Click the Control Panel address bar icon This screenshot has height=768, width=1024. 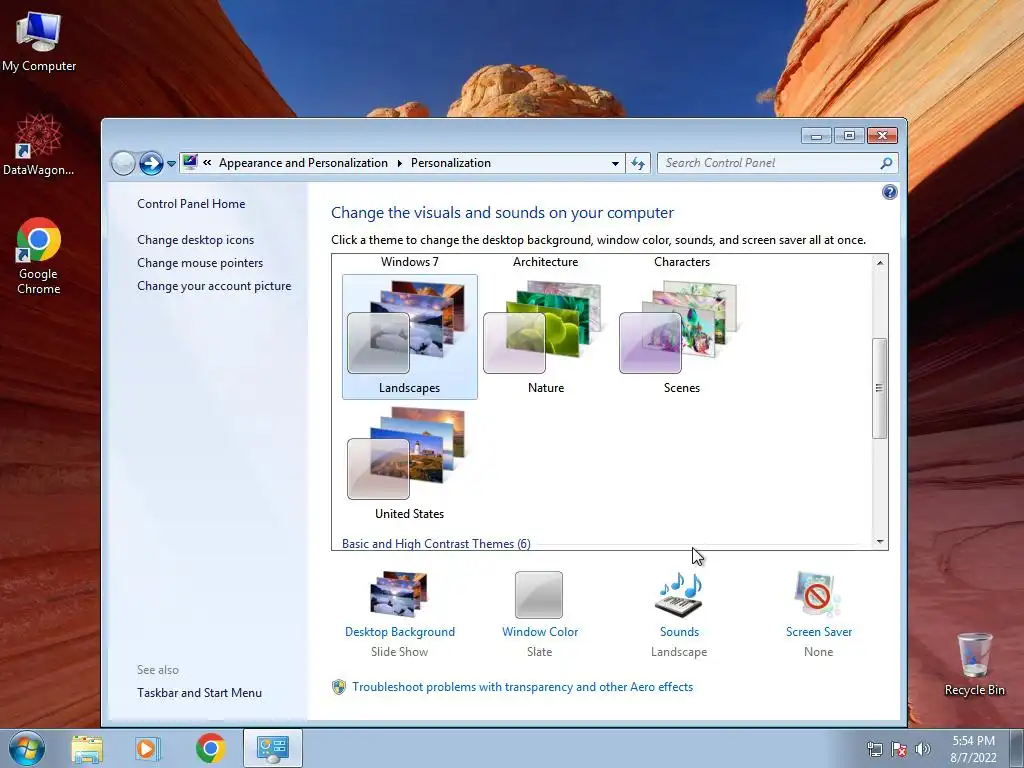point(190,163)
